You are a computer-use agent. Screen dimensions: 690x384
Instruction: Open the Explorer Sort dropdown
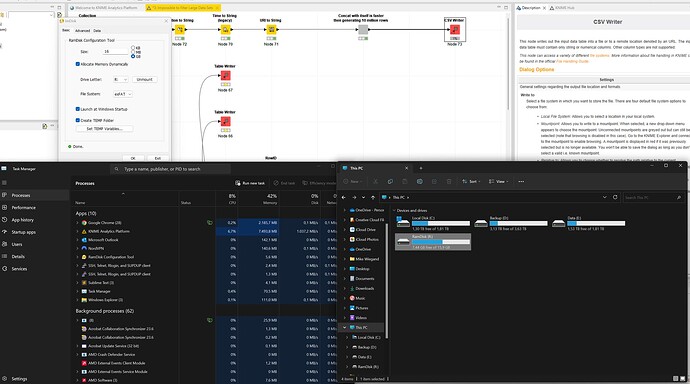[x=471, y=181]
